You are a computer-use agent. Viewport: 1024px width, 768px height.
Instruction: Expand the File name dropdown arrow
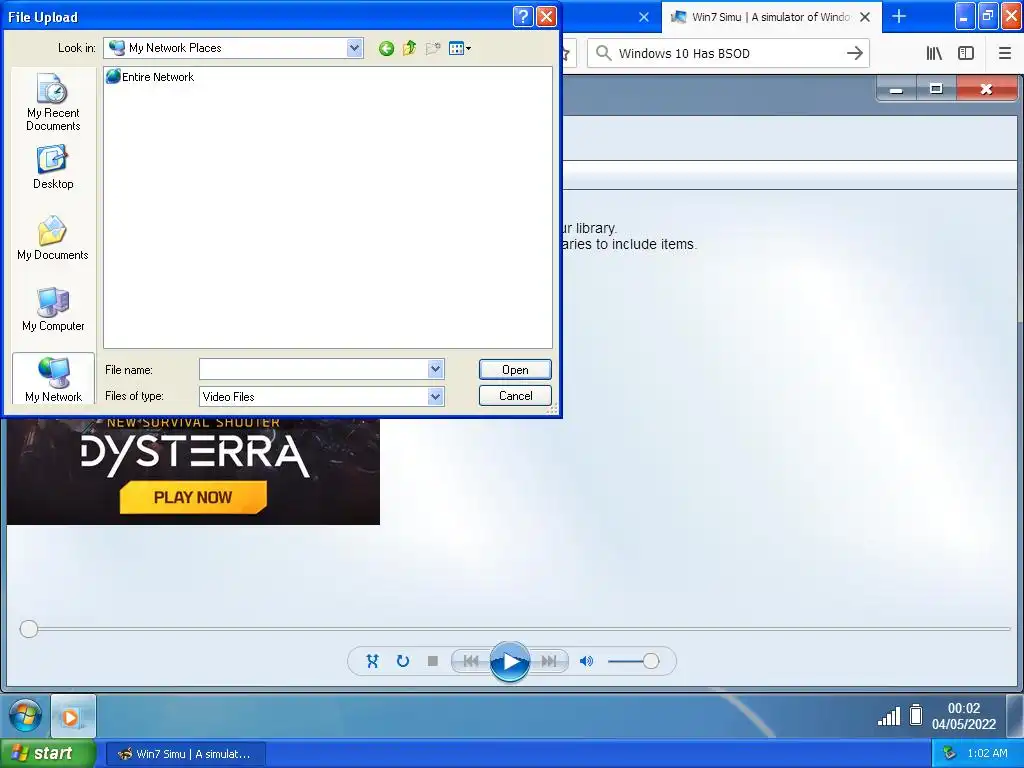(436, 369)
